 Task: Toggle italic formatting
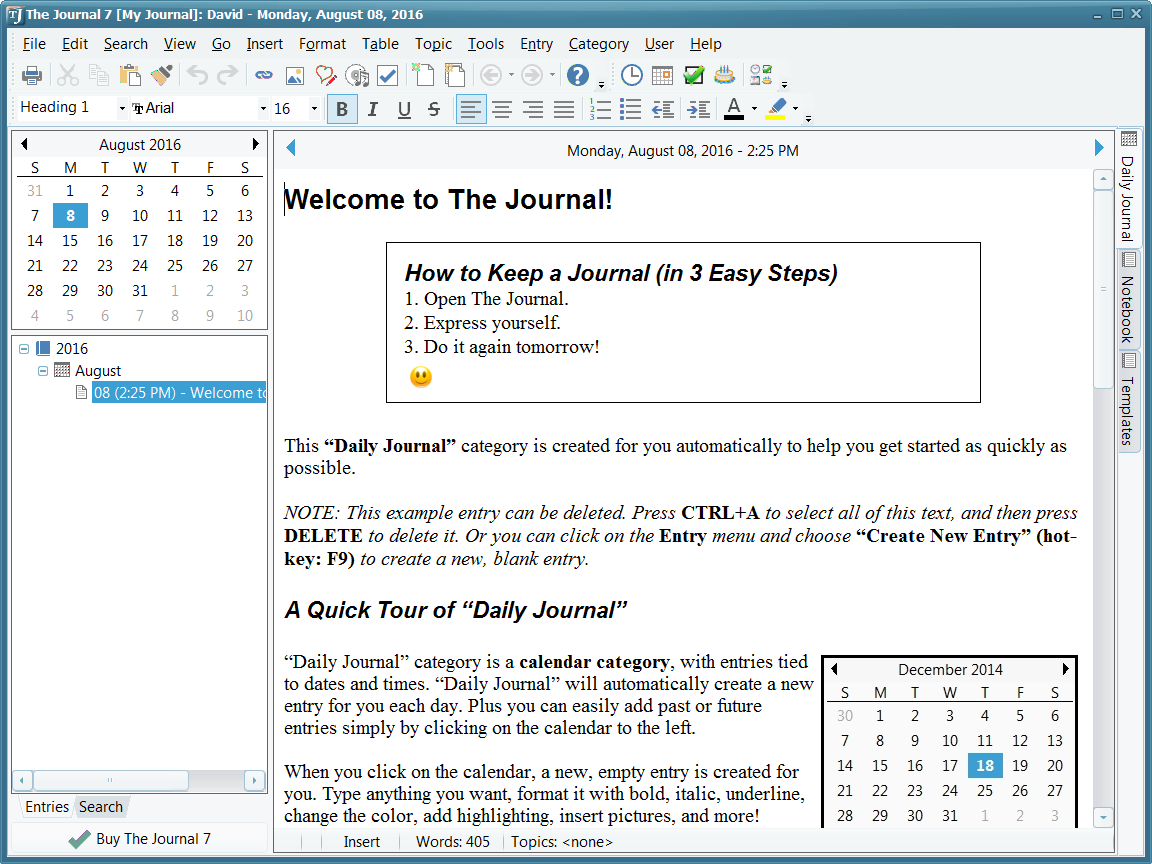pyautogui.click(x=372, y=109)
